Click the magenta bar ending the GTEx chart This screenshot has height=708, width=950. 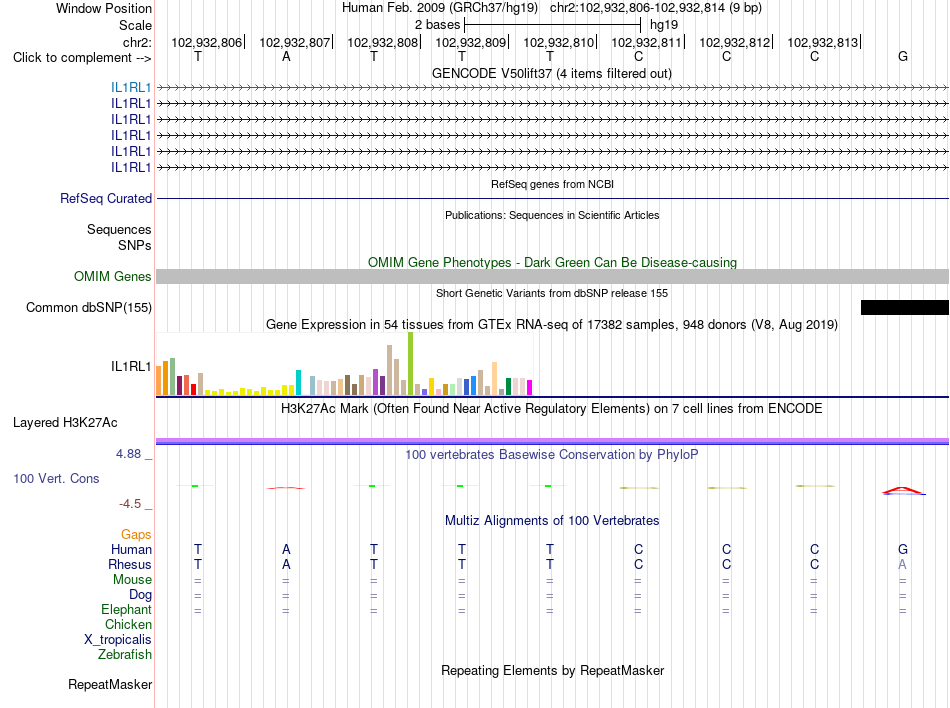530,387
